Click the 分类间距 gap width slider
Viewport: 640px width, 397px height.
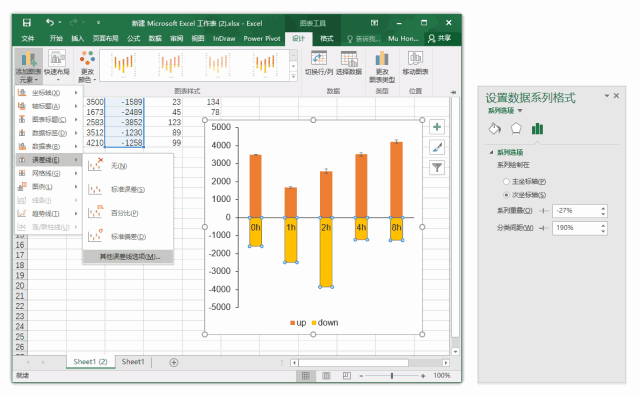(544, 228)
